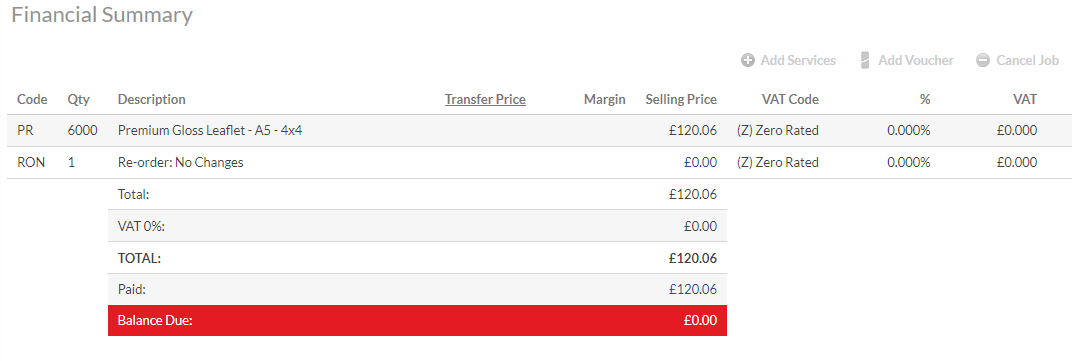The height and width of the screenshot is (361, 1072).
Task: Click the red Balance Due bar
Action: 417,321
